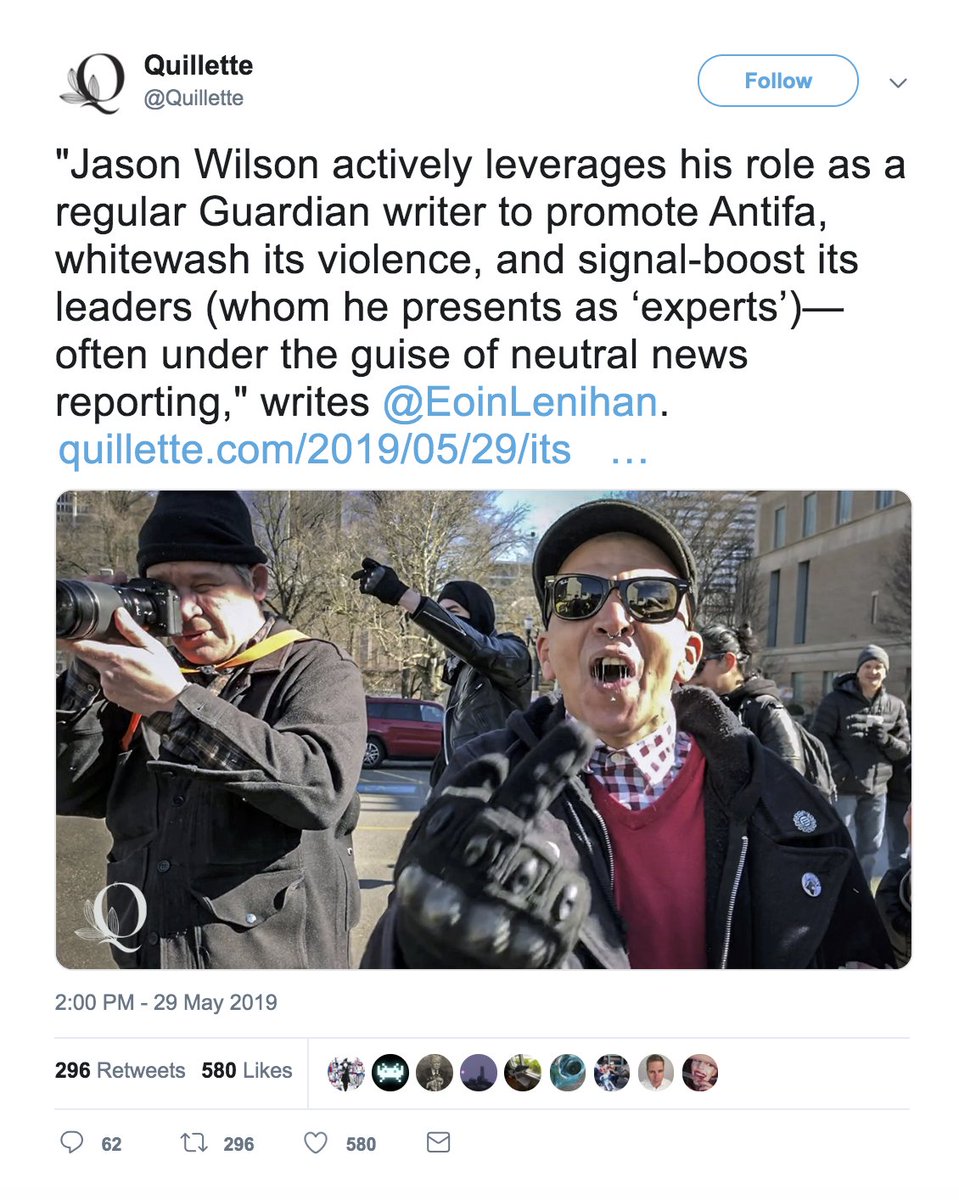
Task: Open the space invader liker avatar
Action: coord(390,1072)
